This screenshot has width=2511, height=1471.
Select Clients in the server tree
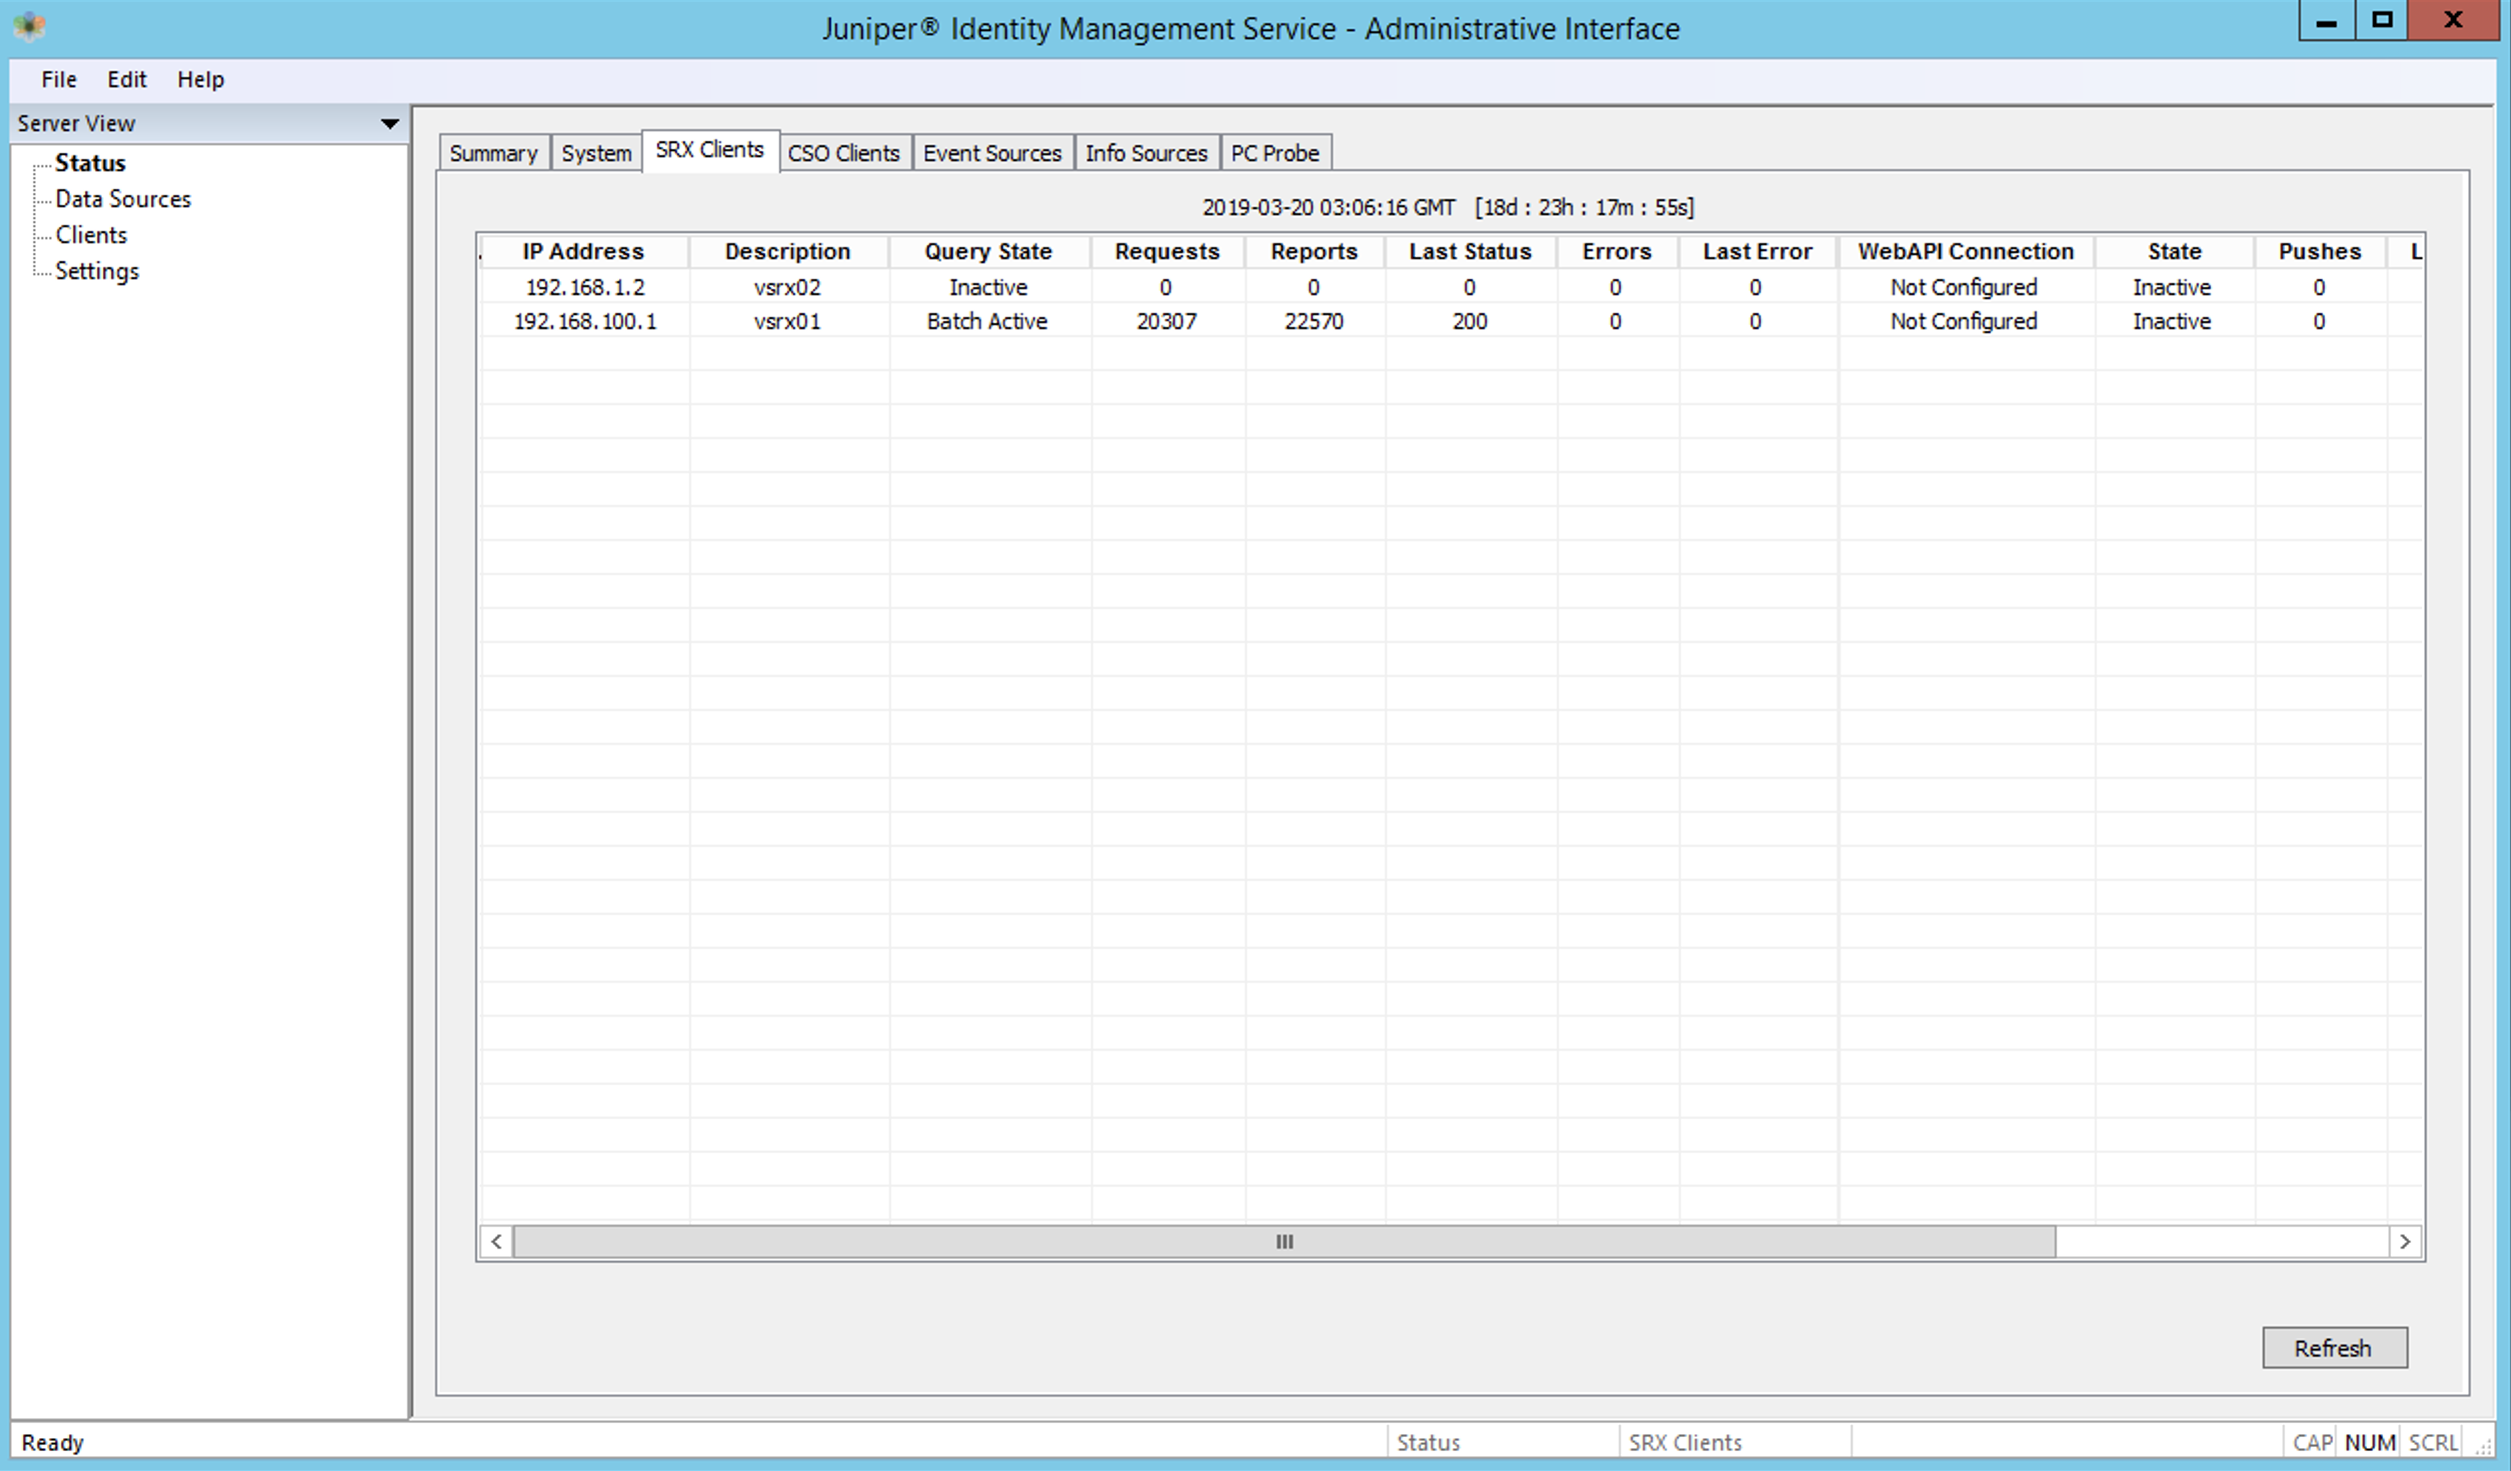[91, 235]
